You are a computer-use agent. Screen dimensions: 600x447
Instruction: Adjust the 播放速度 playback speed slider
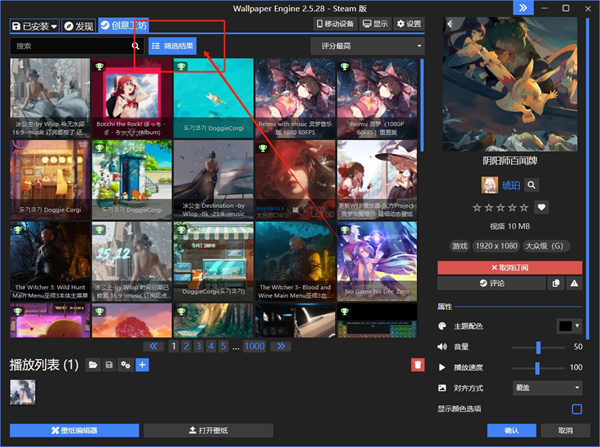pyautogui.click(x=538, y=368)
